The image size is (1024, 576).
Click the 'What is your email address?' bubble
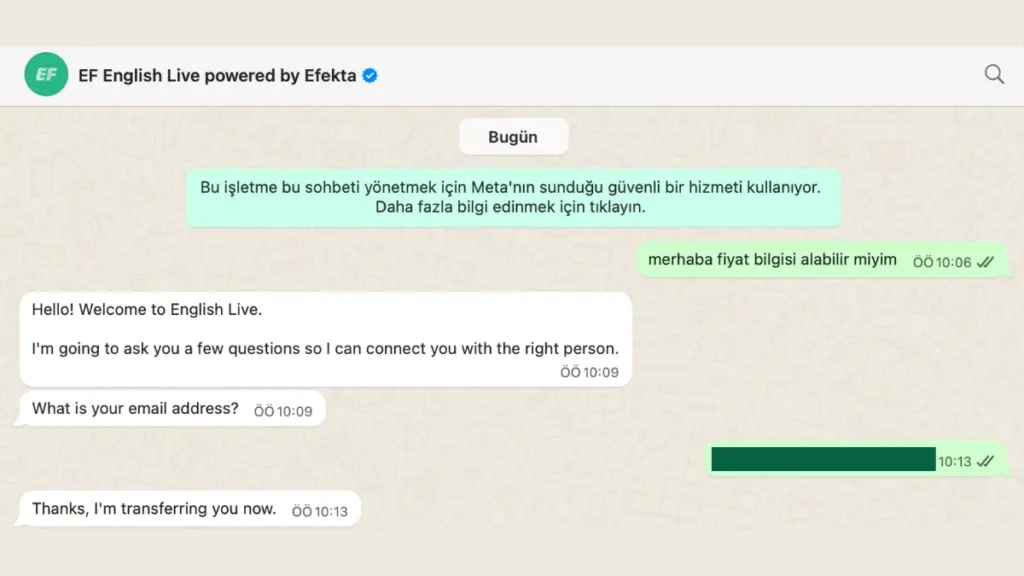point(172,409)
